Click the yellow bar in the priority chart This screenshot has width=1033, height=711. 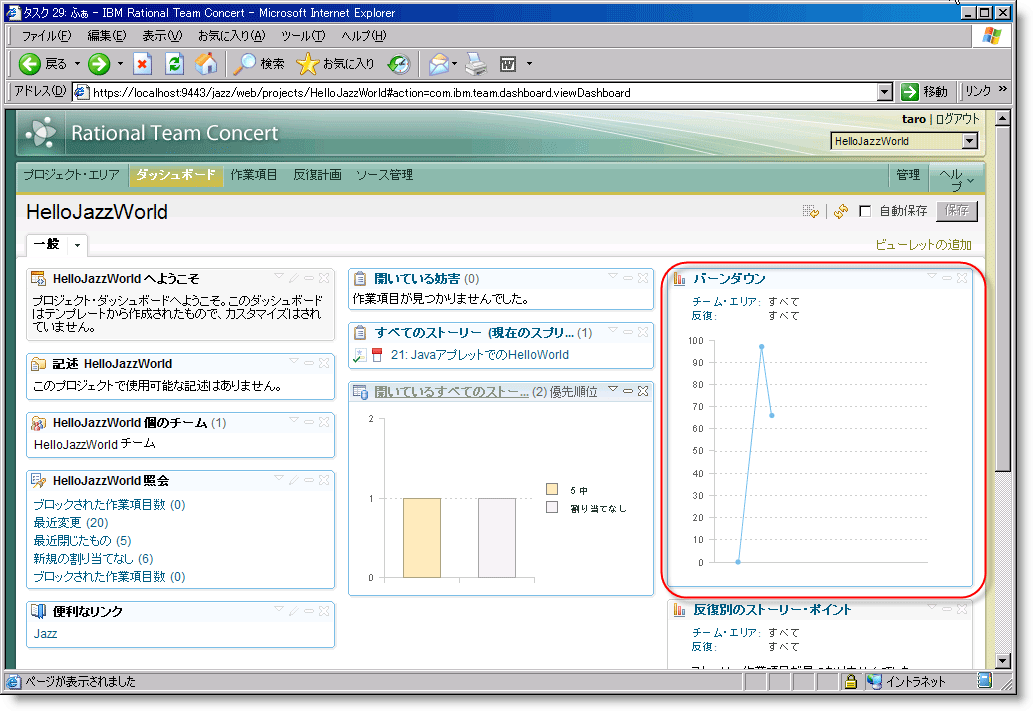click(422, 538)
